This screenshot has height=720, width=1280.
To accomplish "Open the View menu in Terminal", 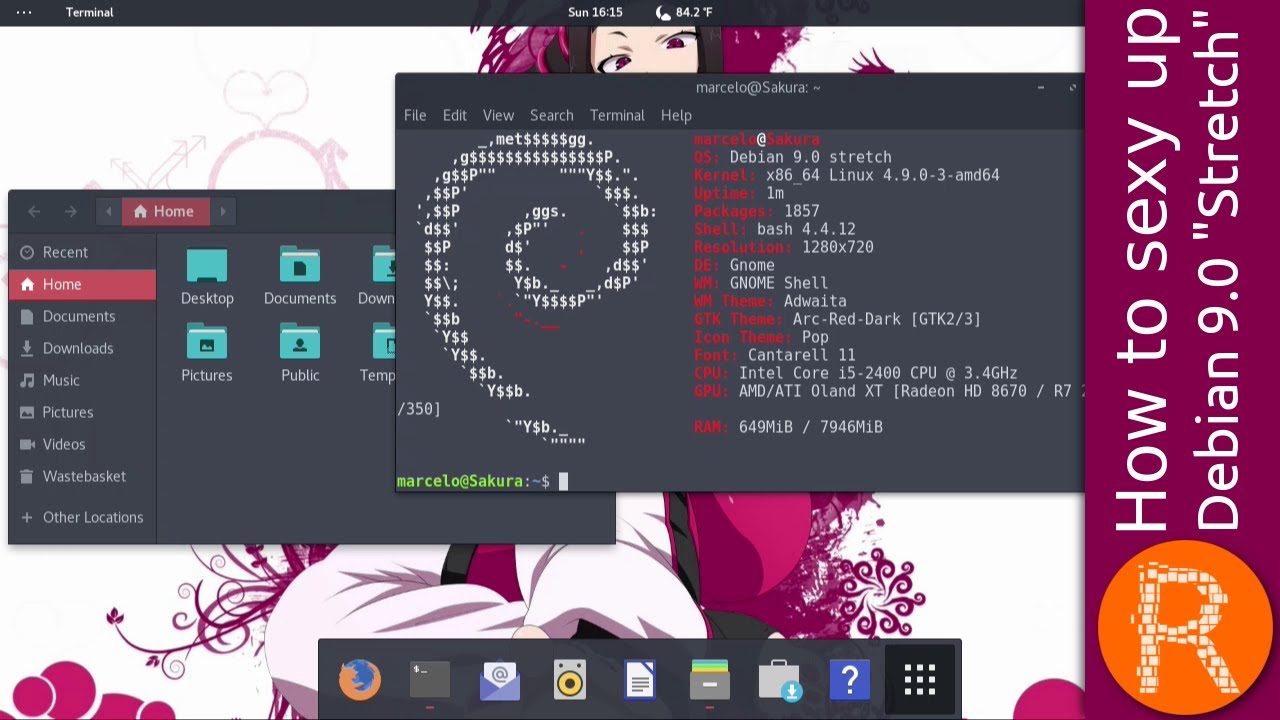I will point(498,115).
